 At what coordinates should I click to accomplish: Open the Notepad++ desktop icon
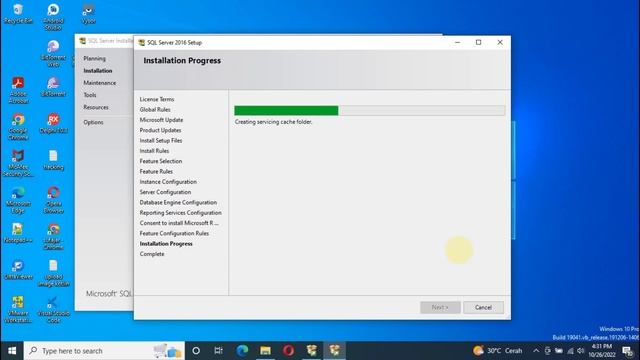click(x=18, y=233)
